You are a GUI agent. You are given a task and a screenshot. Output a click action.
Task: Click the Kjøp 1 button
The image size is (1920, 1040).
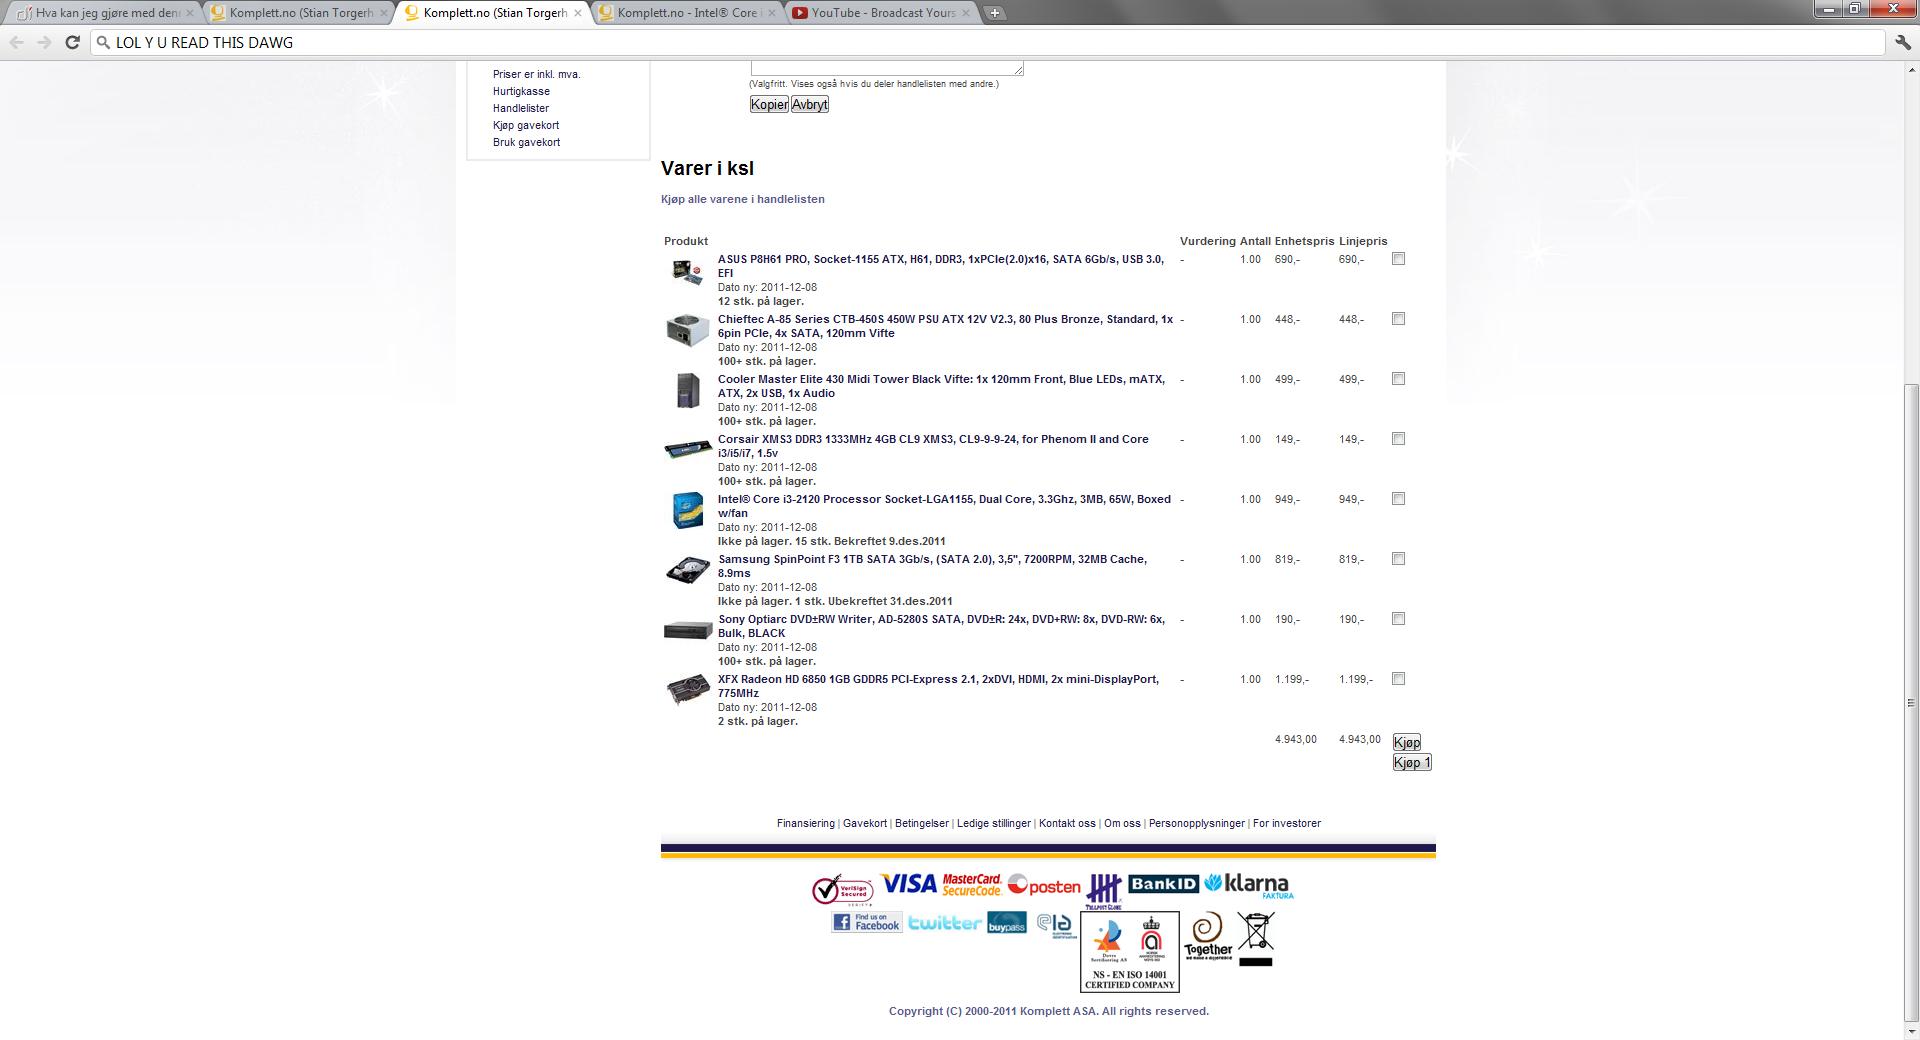pos(1412,762)
